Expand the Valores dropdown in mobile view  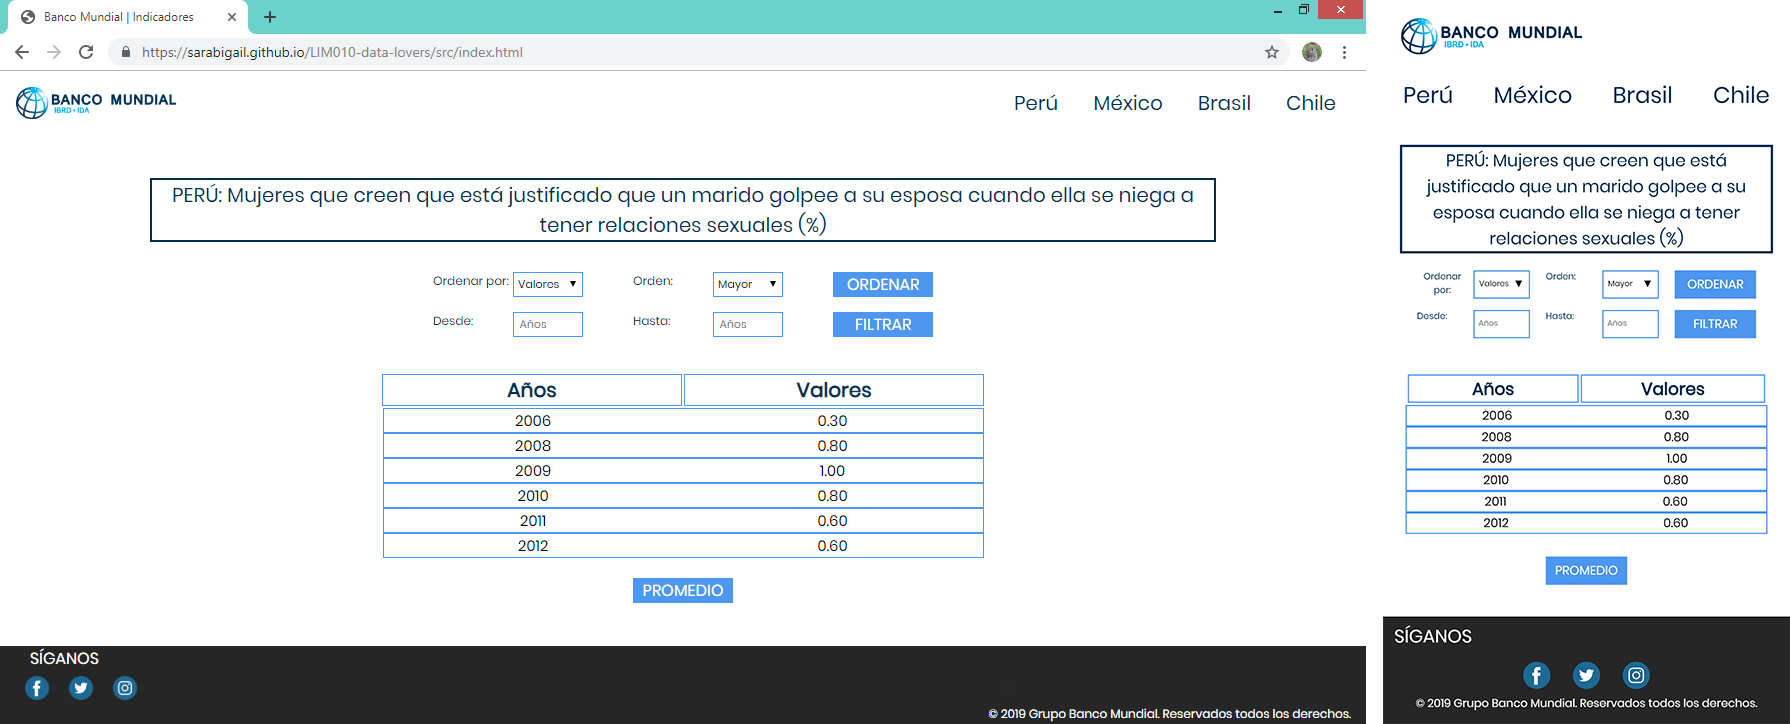(1501, 284)
